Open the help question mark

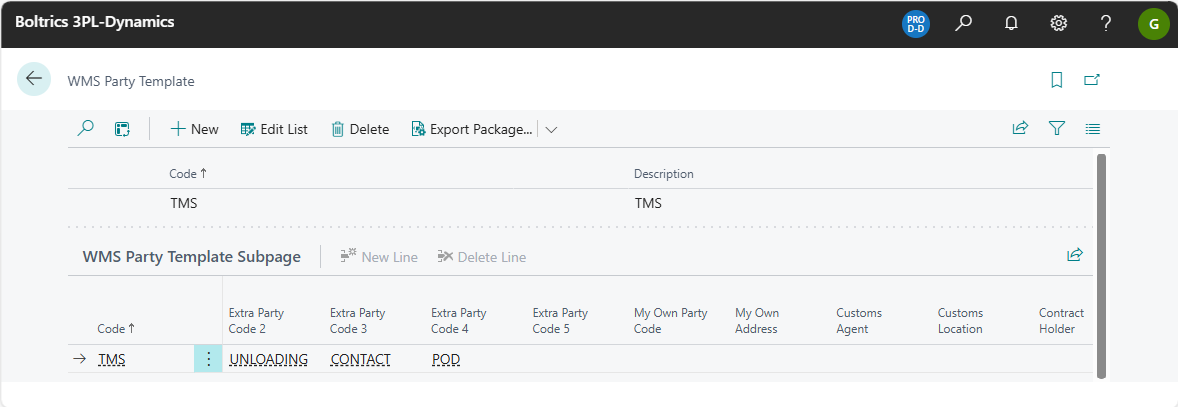(1106, 23)
